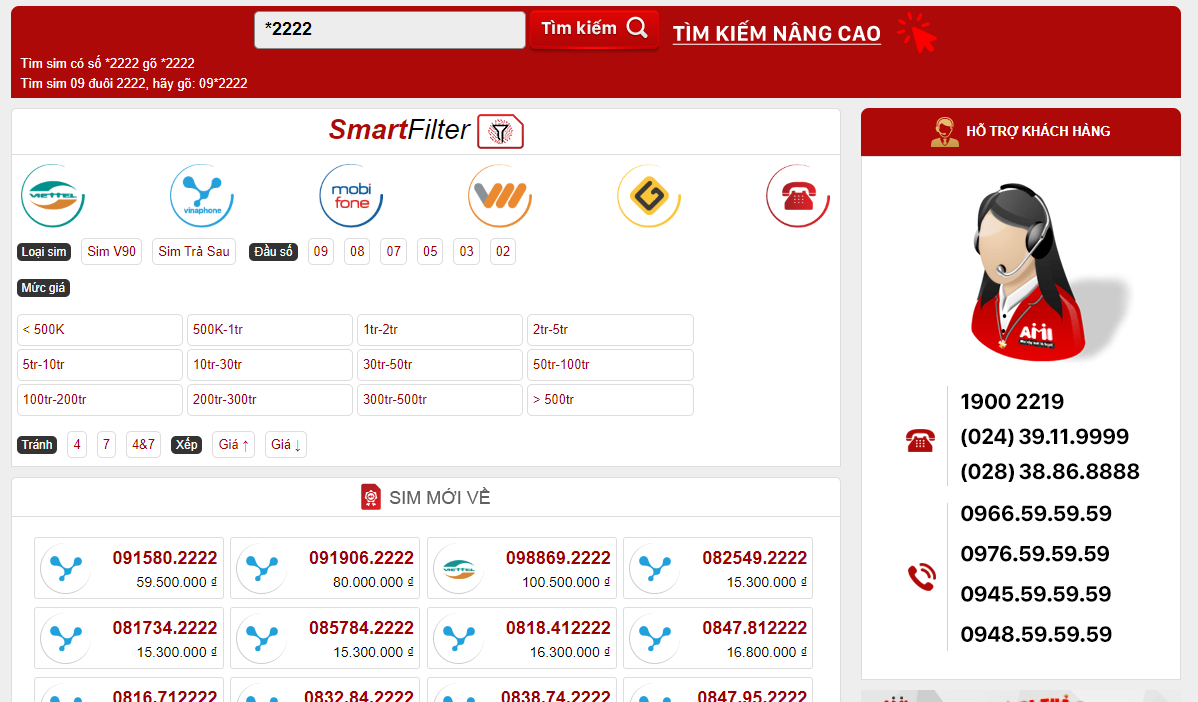Filter by landline phone icon
Image resolution: width=1198 pixels, height=702 pixels.
[798, 196]
